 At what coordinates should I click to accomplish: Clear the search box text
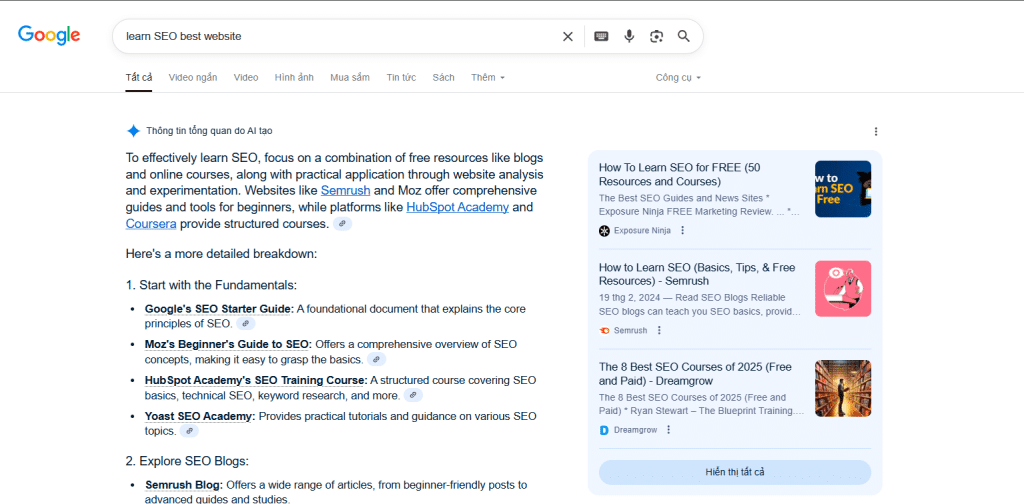(x=568, y=36)
